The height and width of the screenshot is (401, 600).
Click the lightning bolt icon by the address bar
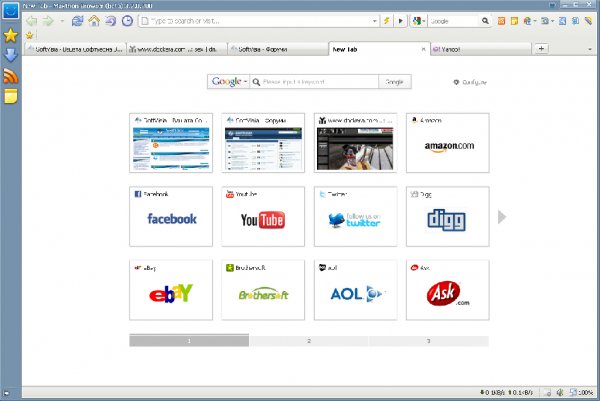[387, 21]
